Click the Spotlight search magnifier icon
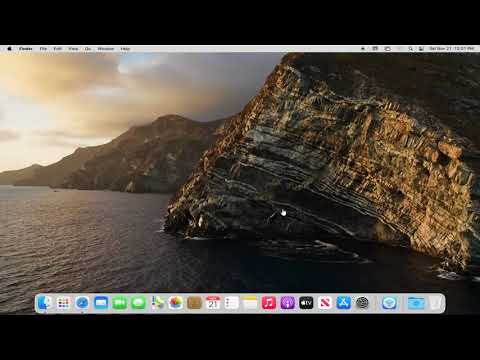This screenshot has width=480, height=360. [x=411, y=49]
